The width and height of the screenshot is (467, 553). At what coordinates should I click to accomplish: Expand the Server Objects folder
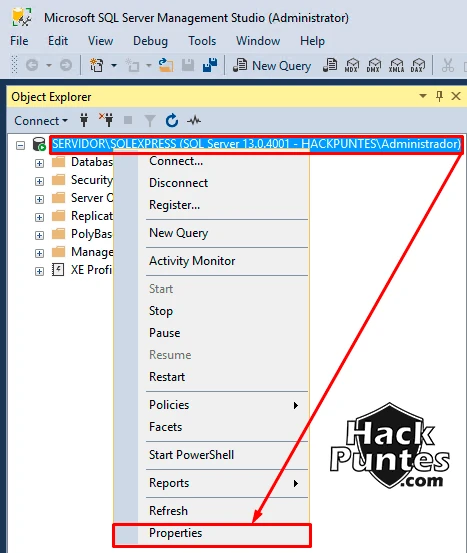[x=40, y=199]
